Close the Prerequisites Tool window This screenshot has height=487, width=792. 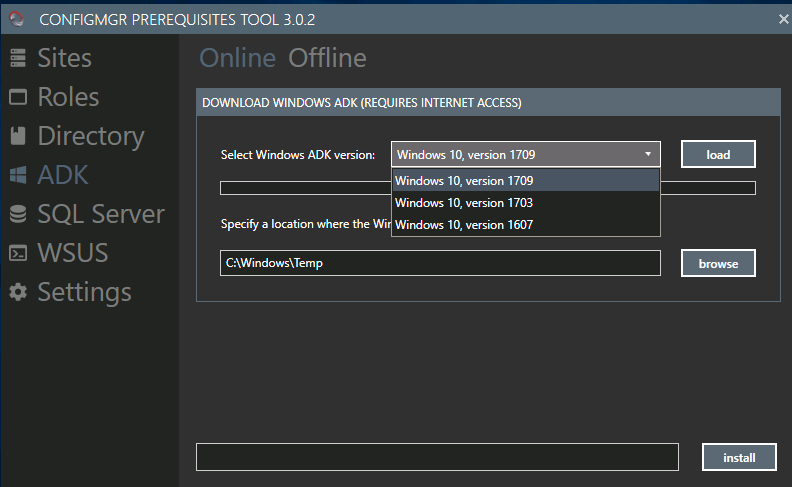(783, 19)
